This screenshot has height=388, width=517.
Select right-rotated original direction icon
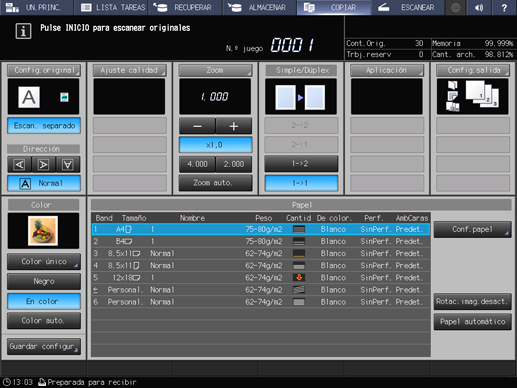(44, 164)
